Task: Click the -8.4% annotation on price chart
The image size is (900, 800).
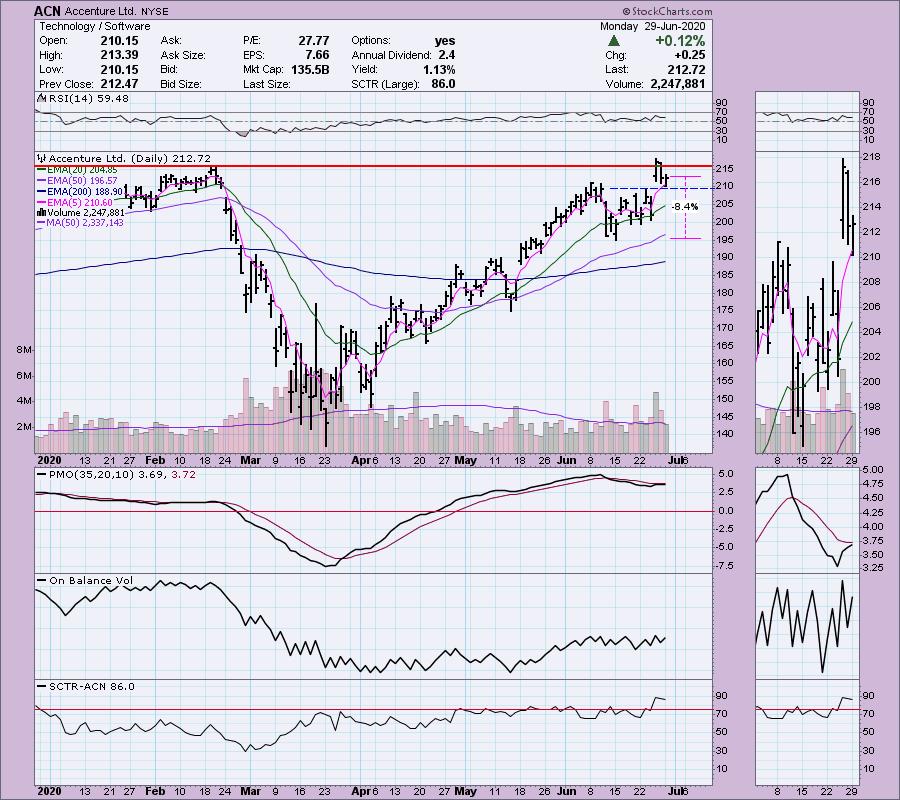Action: coord(685,207)
